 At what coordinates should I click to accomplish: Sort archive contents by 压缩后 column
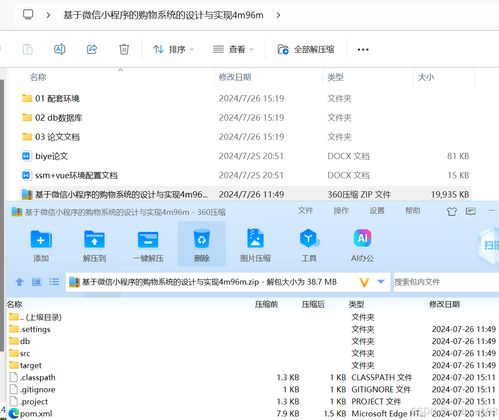pyautogui.click(x=313, y=304)
